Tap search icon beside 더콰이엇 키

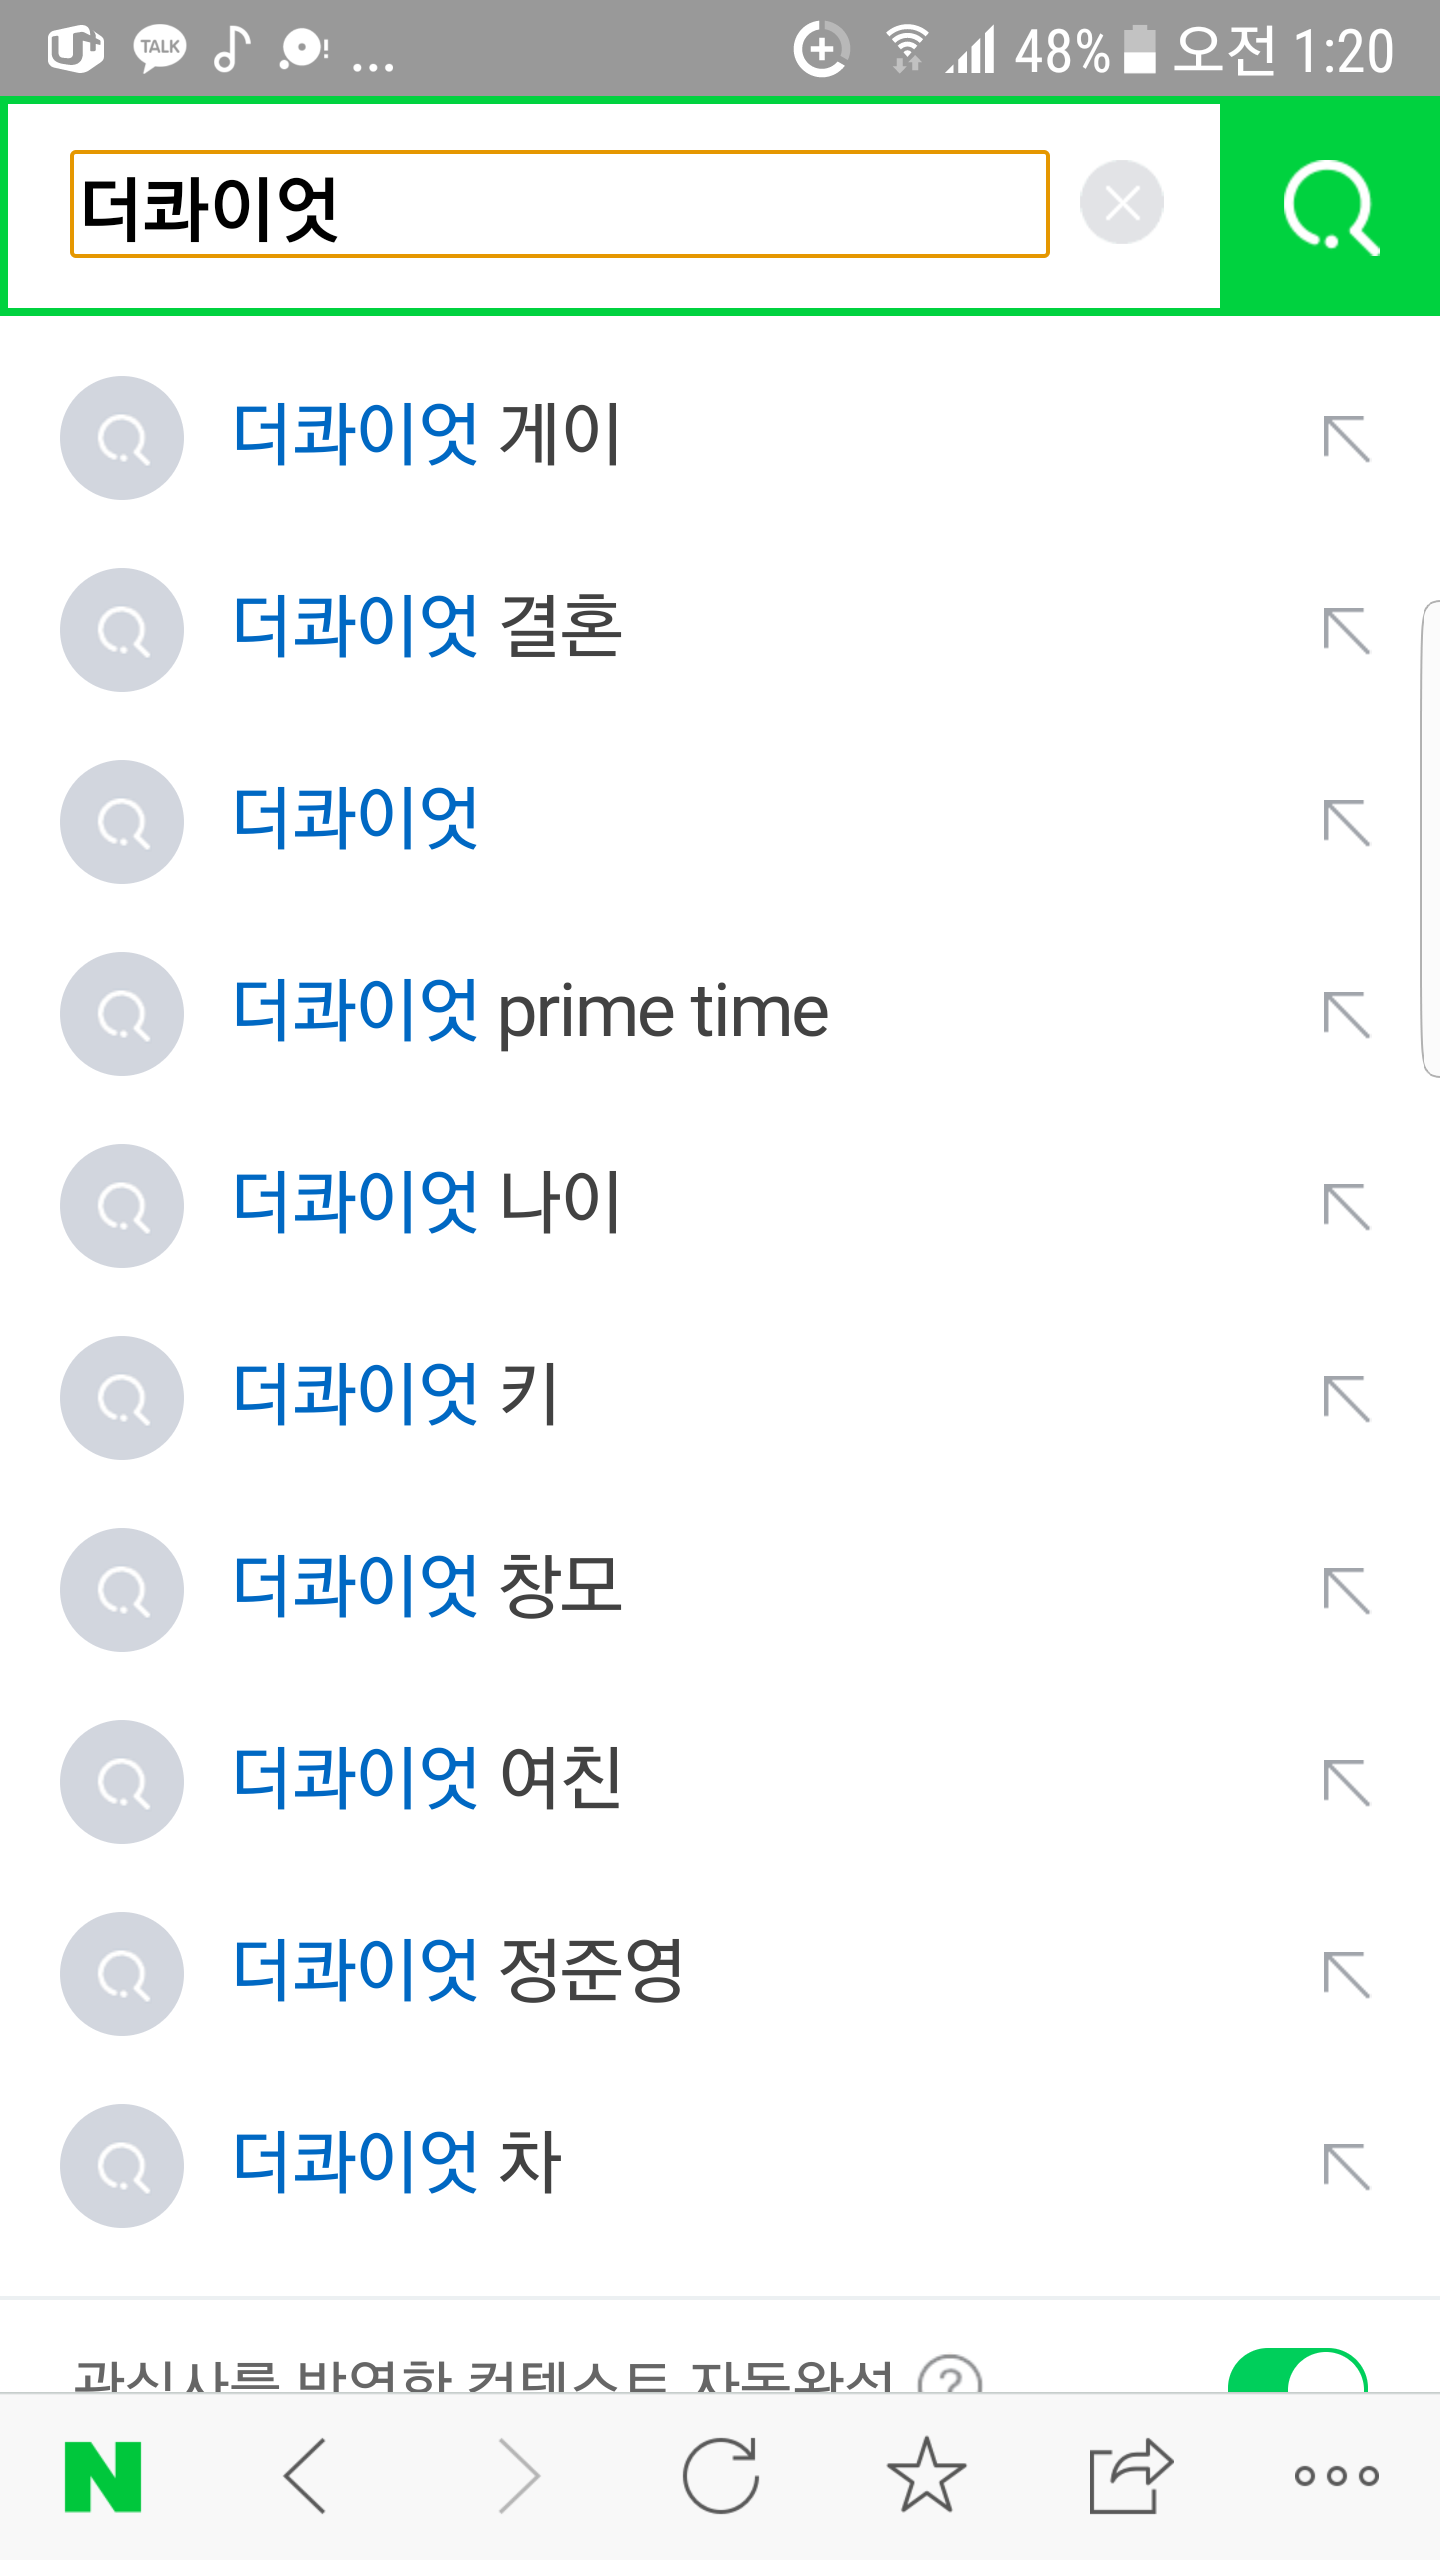coord(122,1398)
